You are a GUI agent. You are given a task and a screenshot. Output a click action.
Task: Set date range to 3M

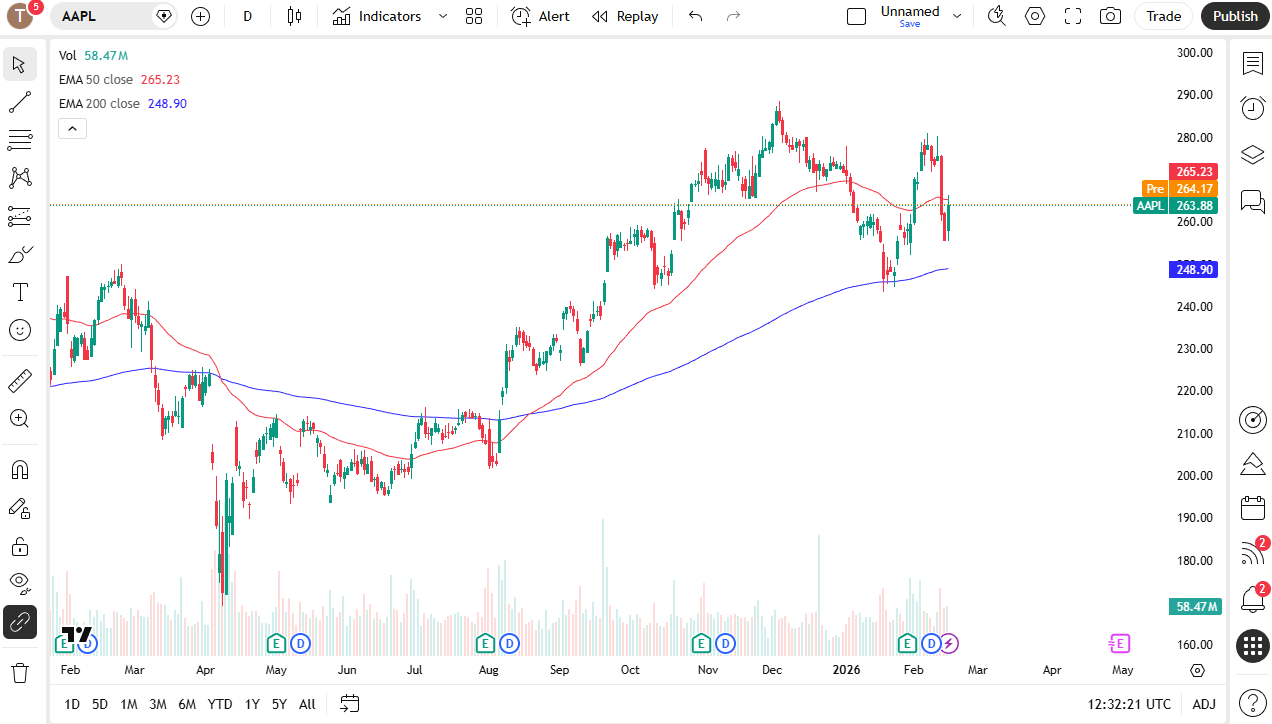click(x=158, y=704)
